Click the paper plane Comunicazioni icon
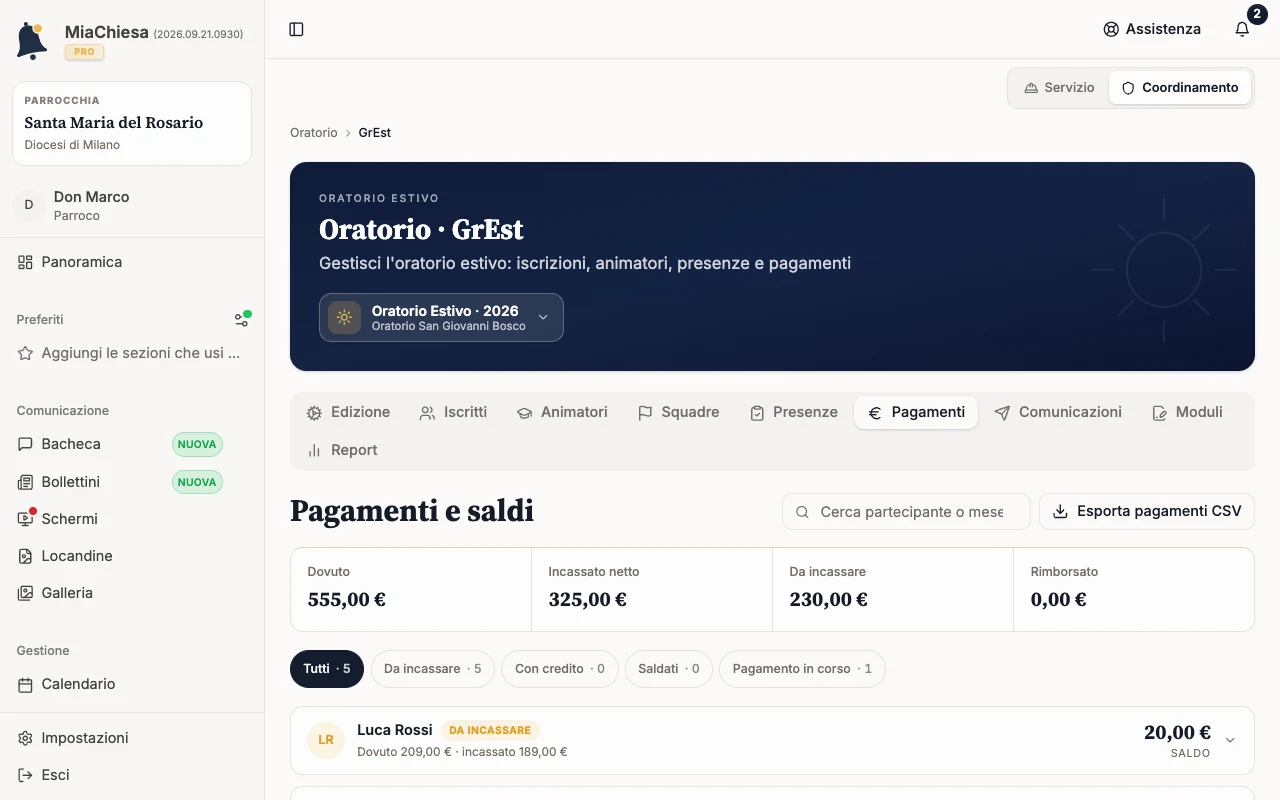1280x800 pixels. point(1002,413)
